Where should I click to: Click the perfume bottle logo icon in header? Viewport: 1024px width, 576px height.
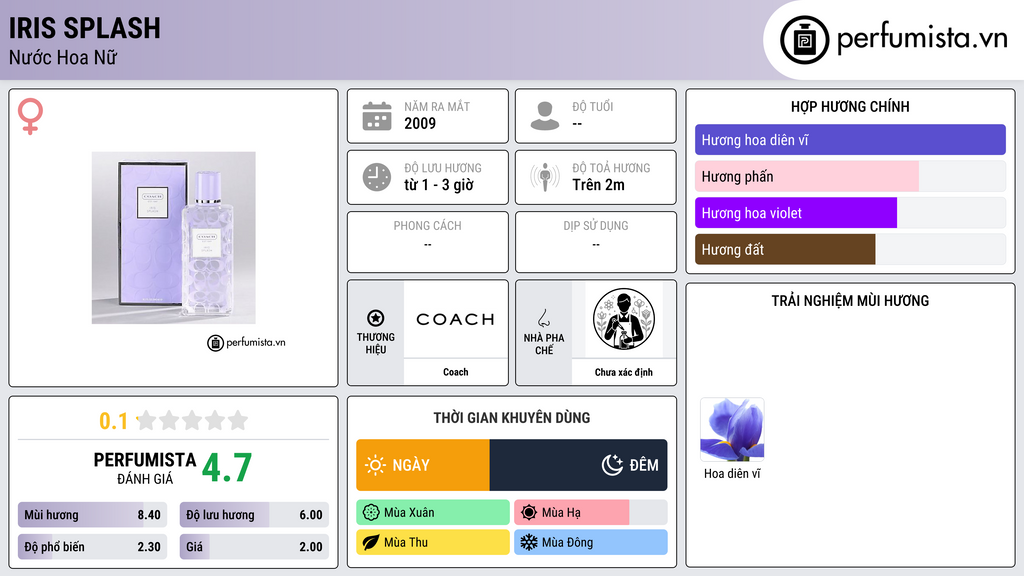click(x=804, y=40)
